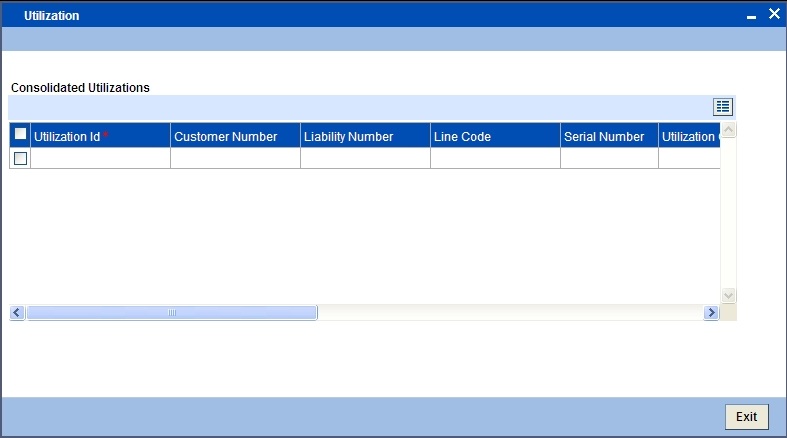Click the empty Line Code cell
787x438 pixels.
coord(495,158)
